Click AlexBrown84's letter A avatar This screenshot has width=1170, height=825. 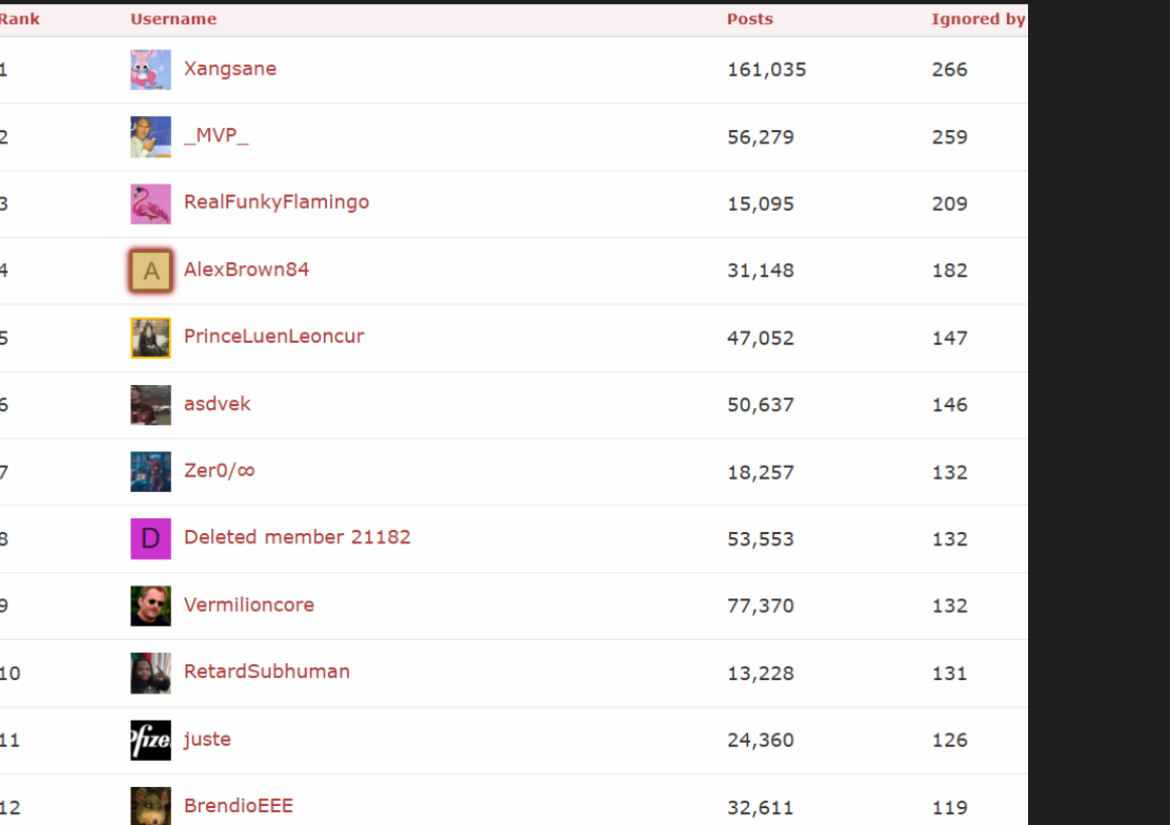tap(151, 271)
